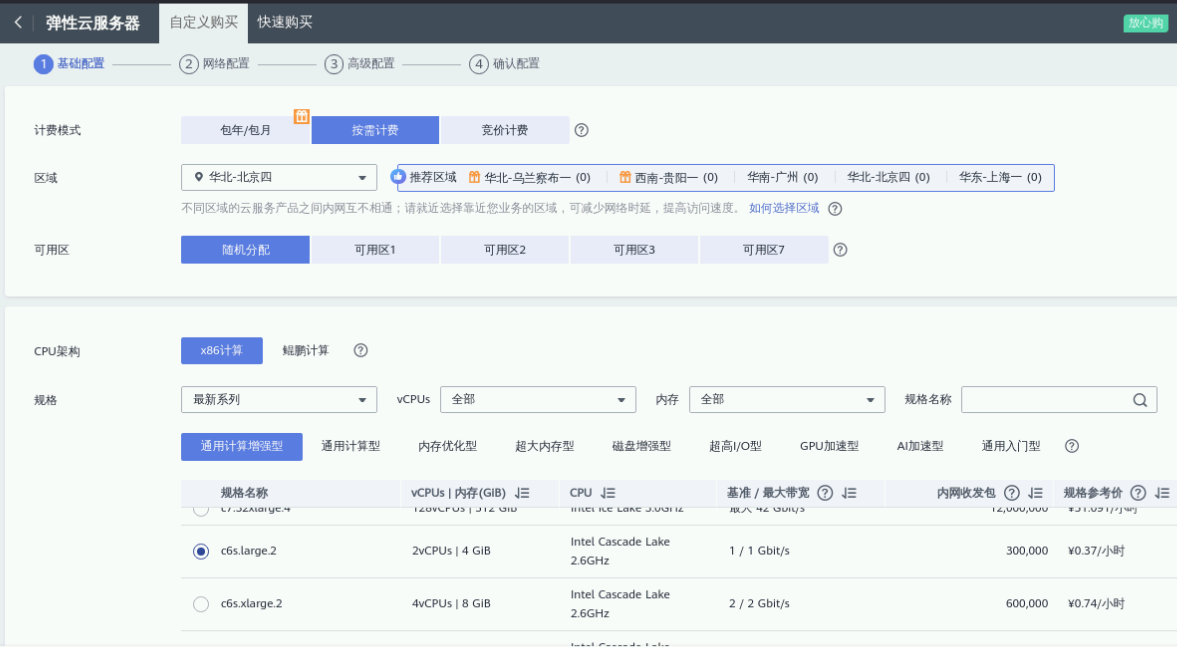Select 通用入门型 spec tab

coord(1010,446)
